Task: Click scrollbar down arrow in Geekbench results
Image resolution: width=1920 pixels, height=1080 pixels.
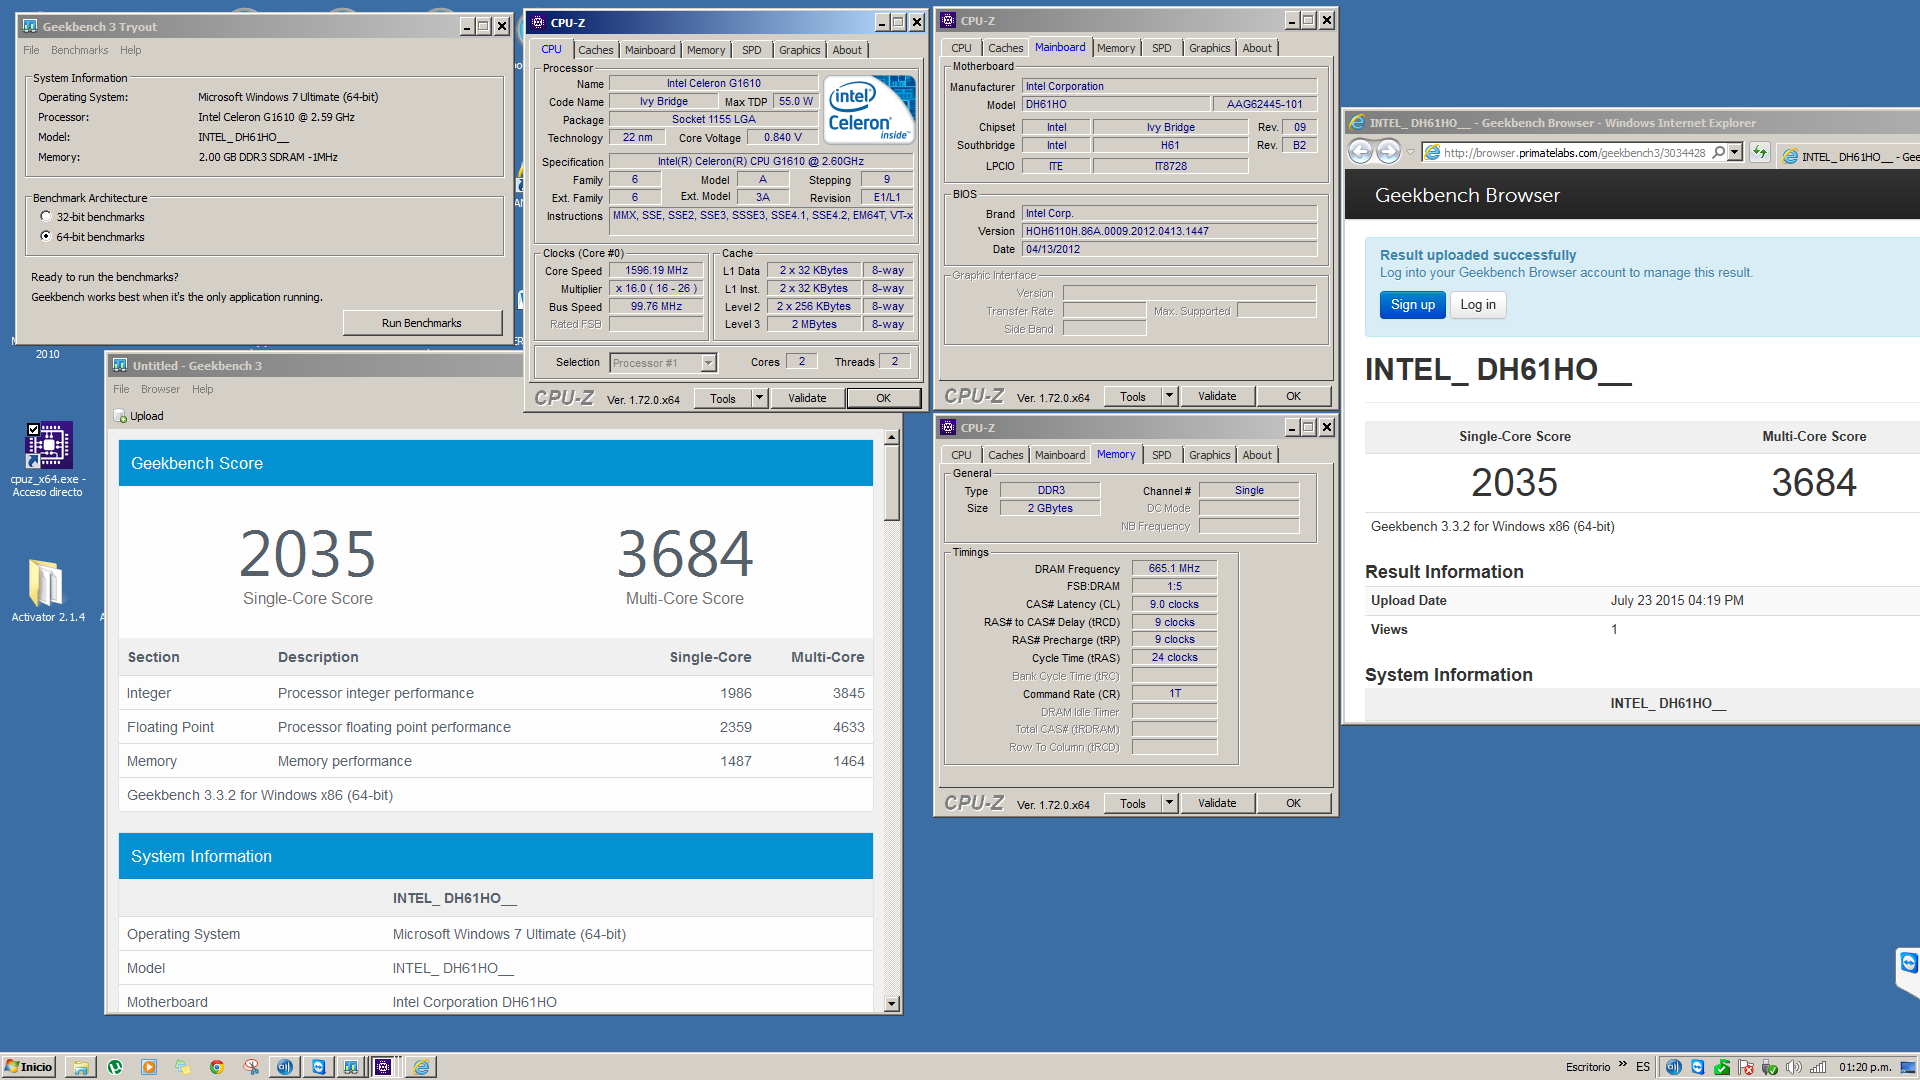Action: pos(892,1004)
